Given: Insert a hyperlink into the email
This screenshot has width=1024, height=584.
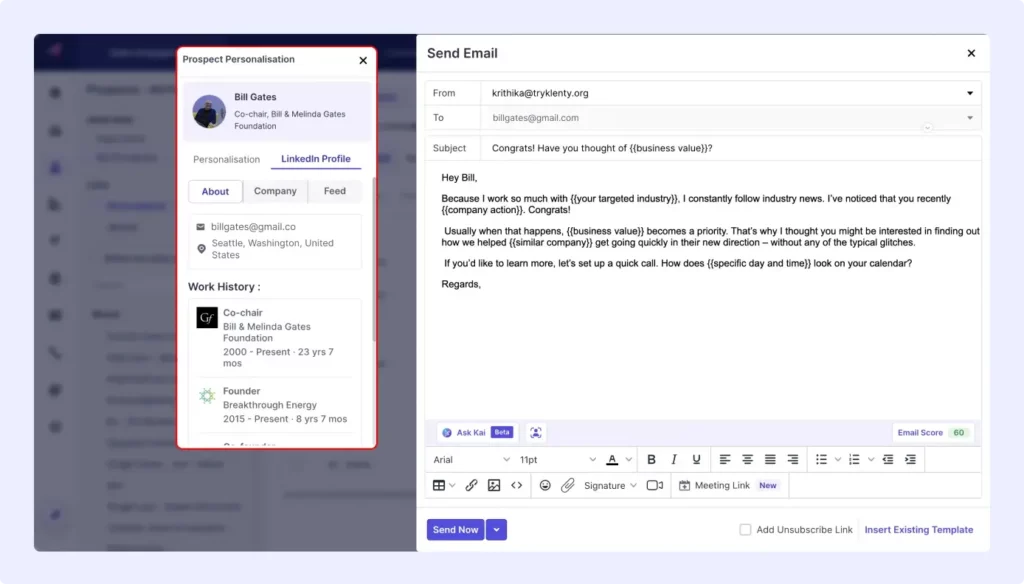Looking at the screenshot, I should pyautogui.click(x=472, y=485).
